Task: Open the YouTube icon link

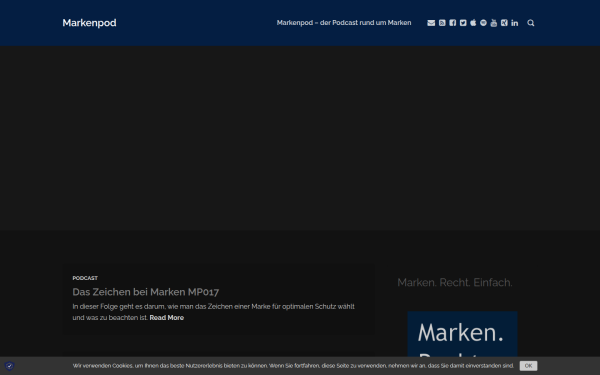Action: pos(494,23)
